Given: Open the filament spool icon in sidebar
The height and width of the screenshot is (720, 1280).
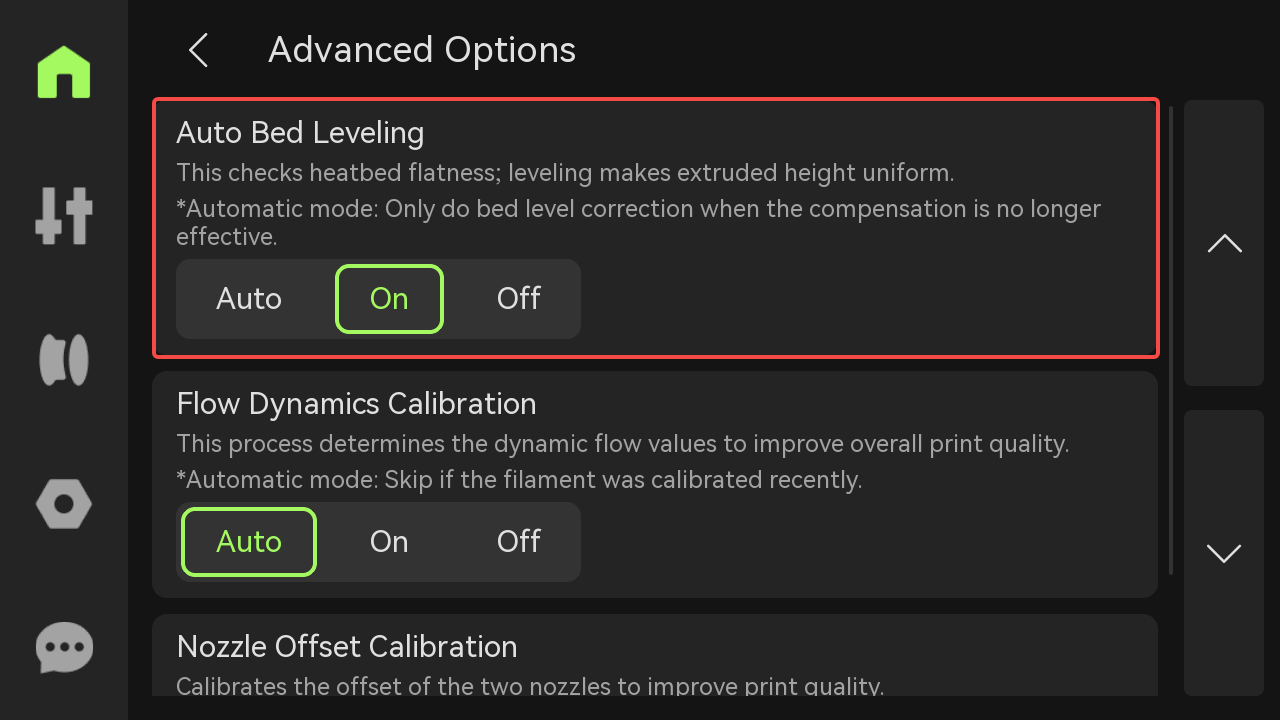Looking at the screenshot, I should click(x=64, y=360).
